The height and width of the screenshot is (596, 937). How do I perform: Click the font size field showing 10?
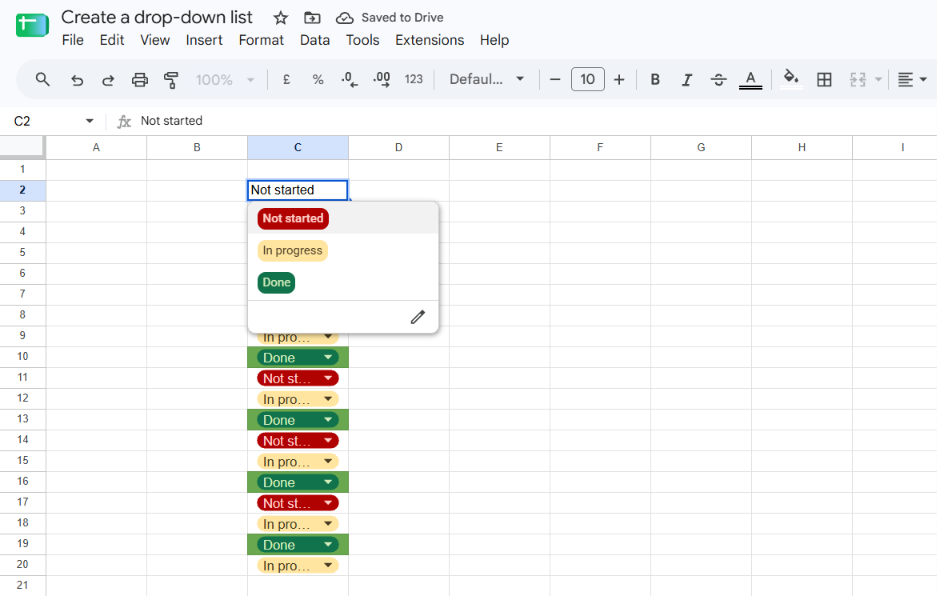pyautogui.click(x=587, y=79)
